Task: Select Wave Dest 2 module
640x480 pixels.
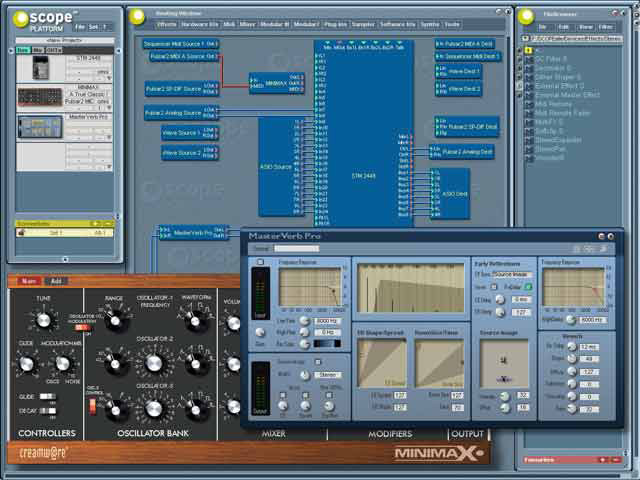Action: 458,89
